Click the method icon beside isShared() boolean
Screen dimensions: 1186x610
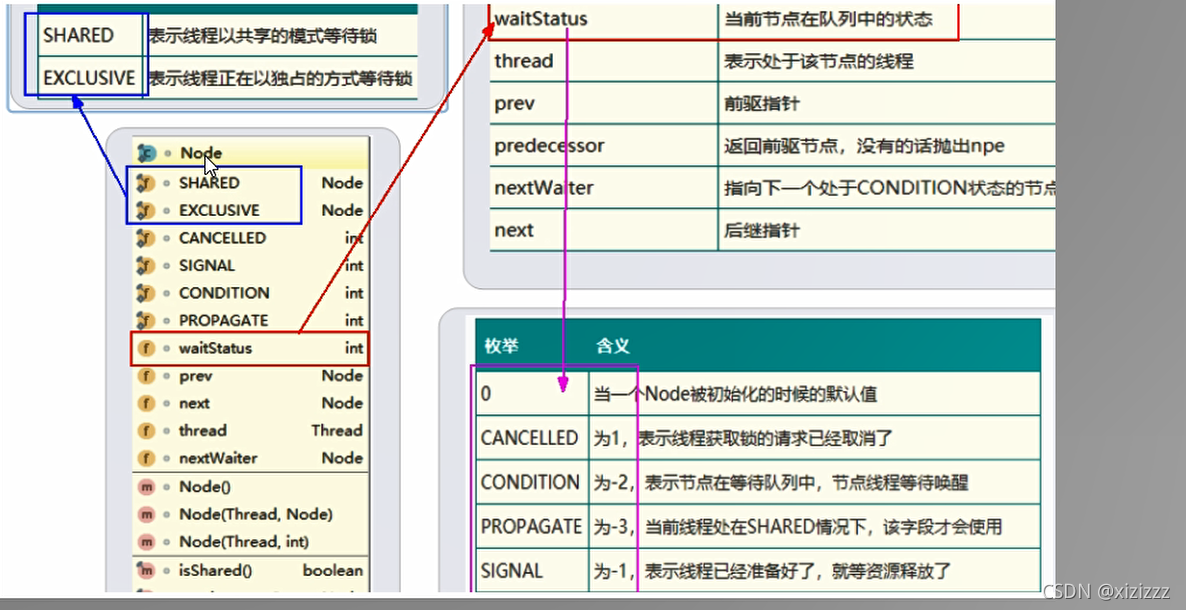[145, 571]
